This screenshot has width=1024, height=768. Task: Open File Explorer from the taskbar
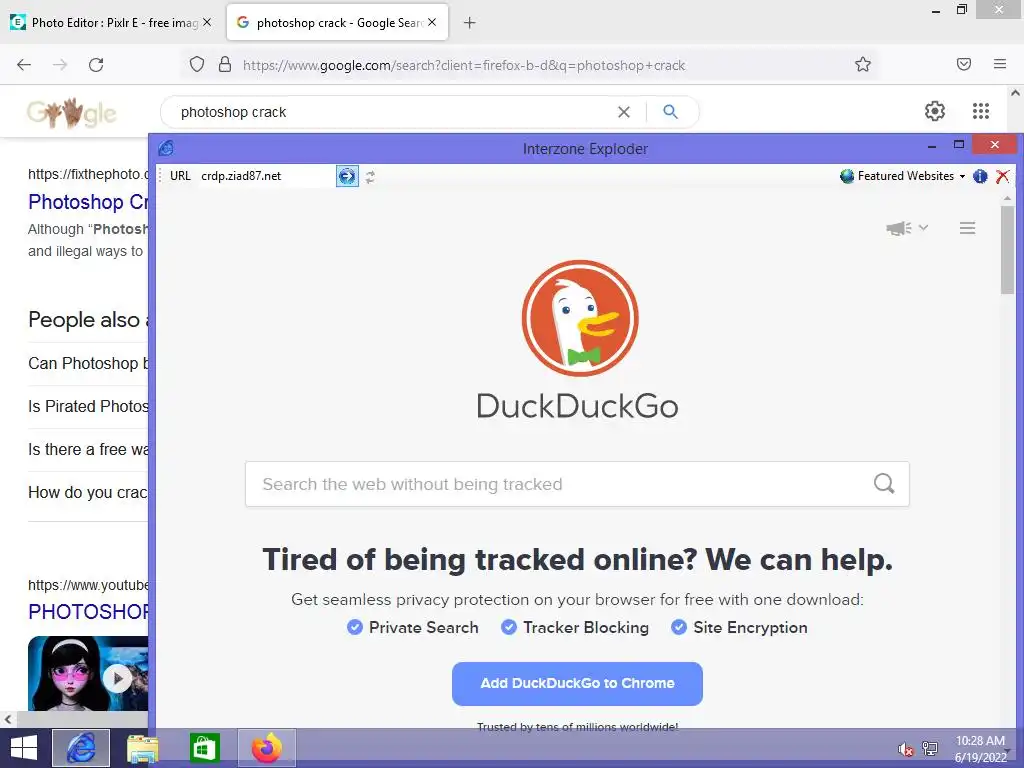(142, 748)
